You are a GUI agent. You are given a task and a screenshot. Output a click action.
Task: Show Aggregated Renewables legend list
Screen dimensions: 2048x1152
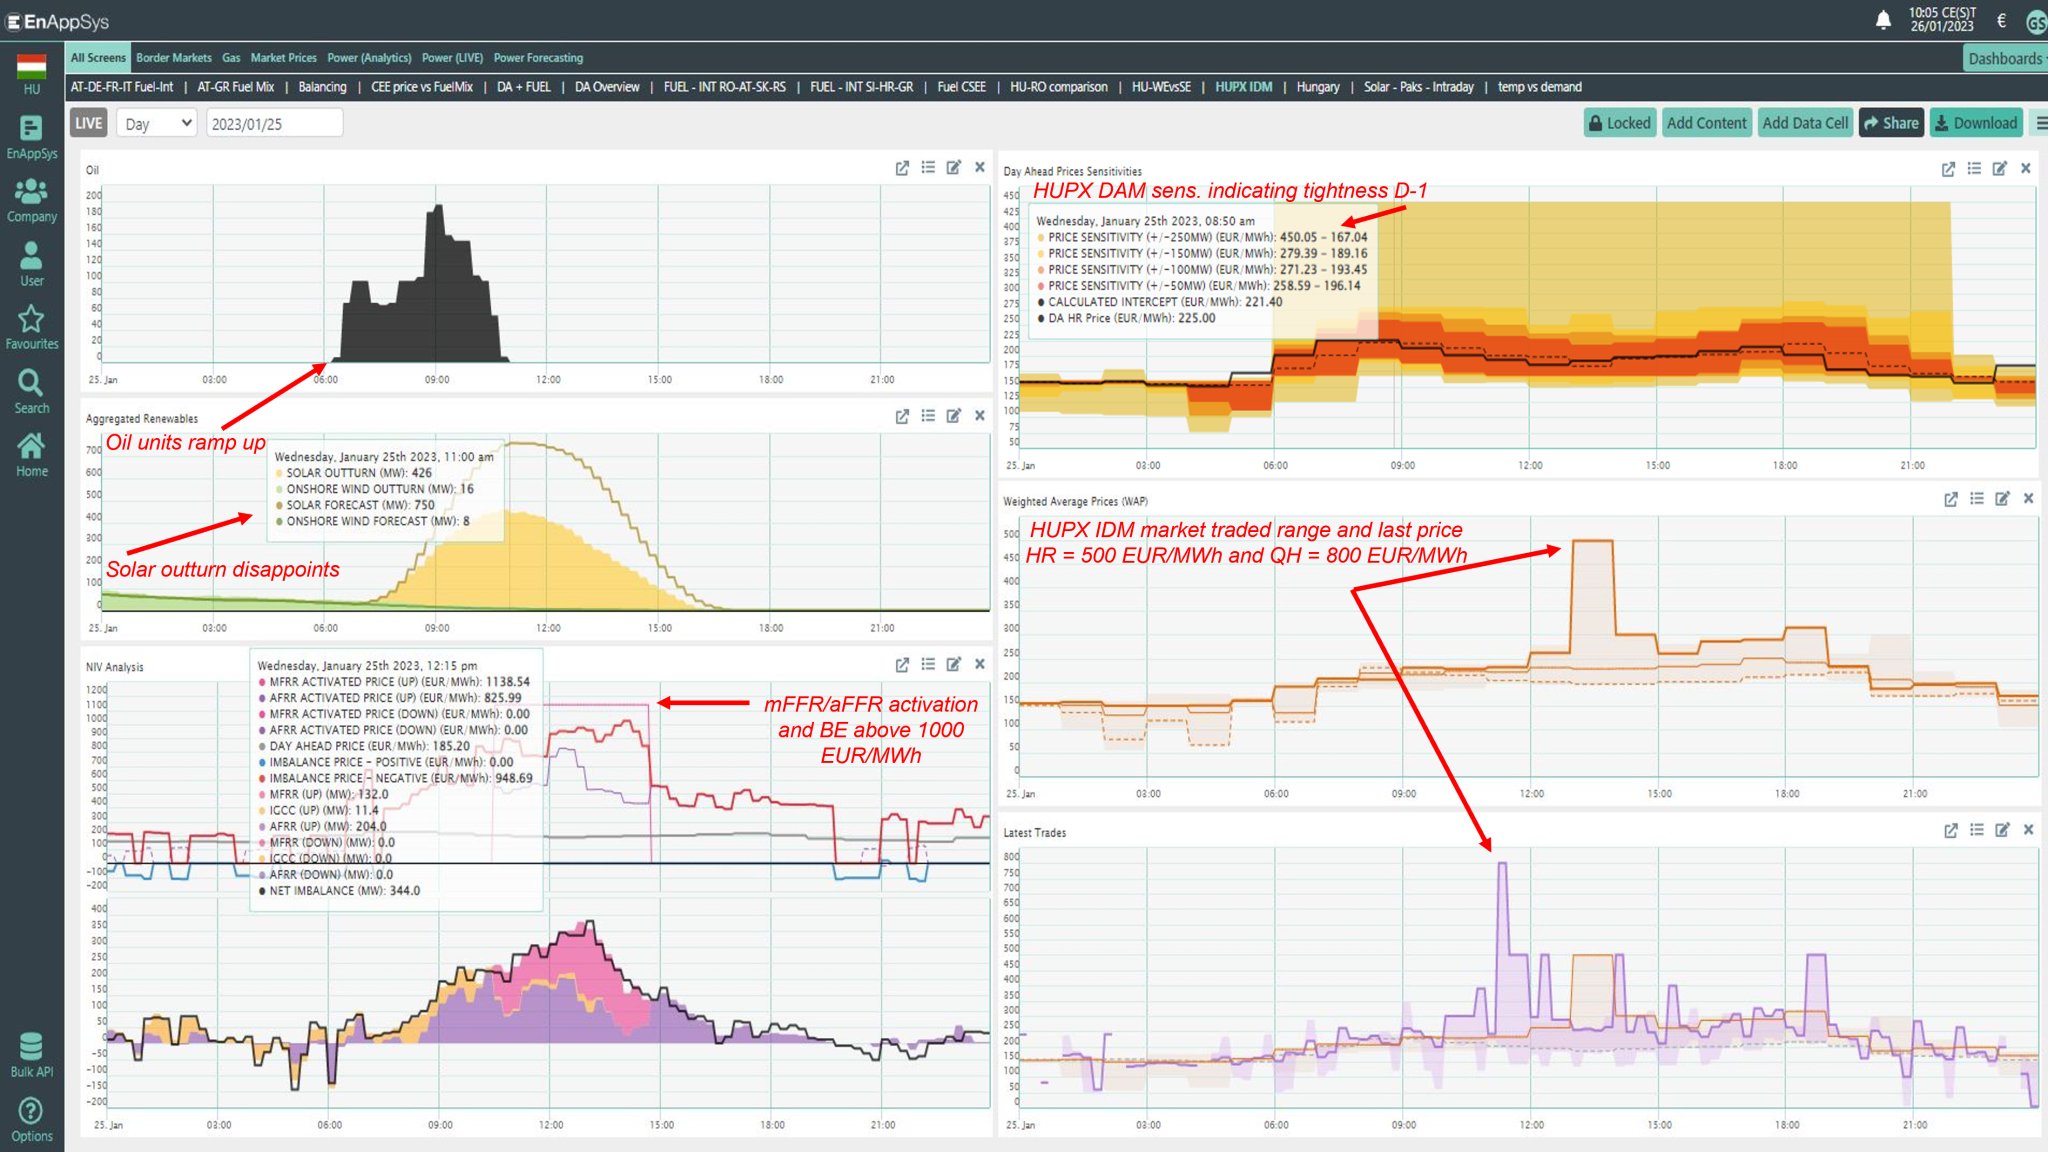[928, 416]
